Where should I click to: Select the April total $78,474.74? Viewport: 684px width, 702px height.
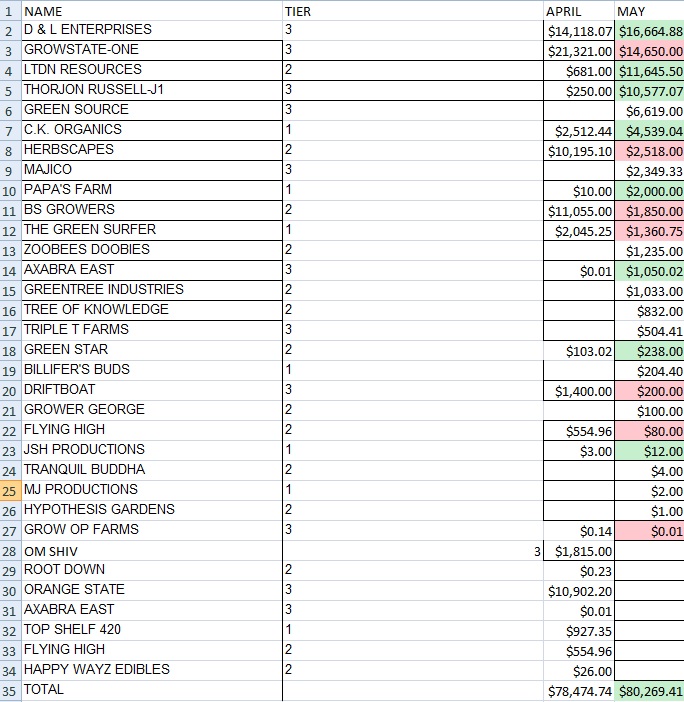pos(578,691)
